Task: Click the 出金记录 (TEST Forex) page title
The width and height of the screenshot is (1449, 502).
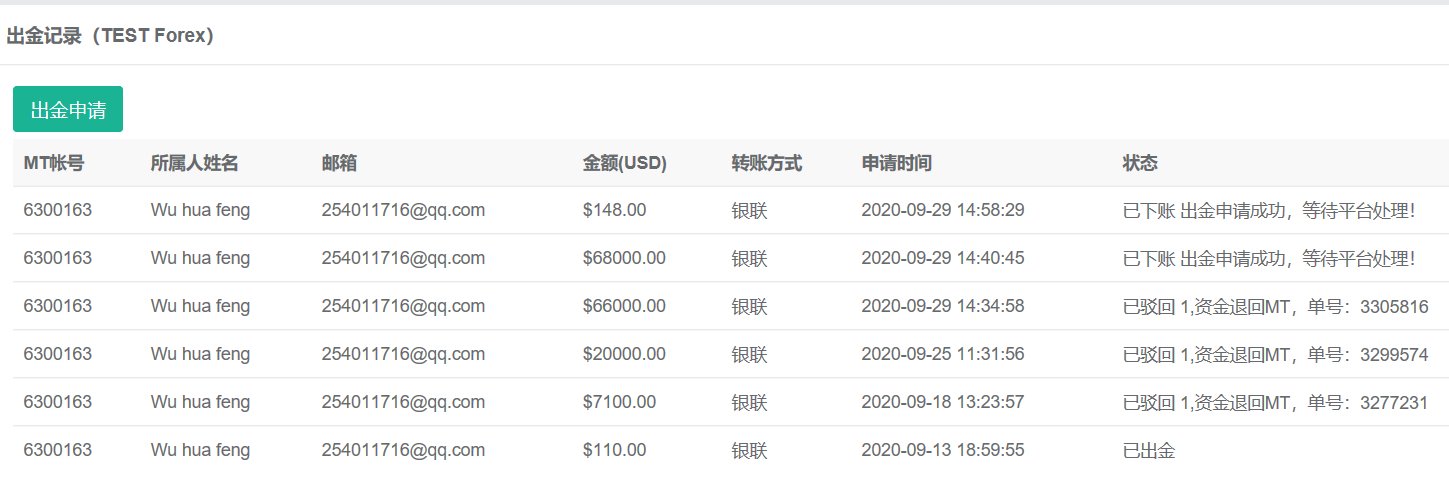Action: 110,36
